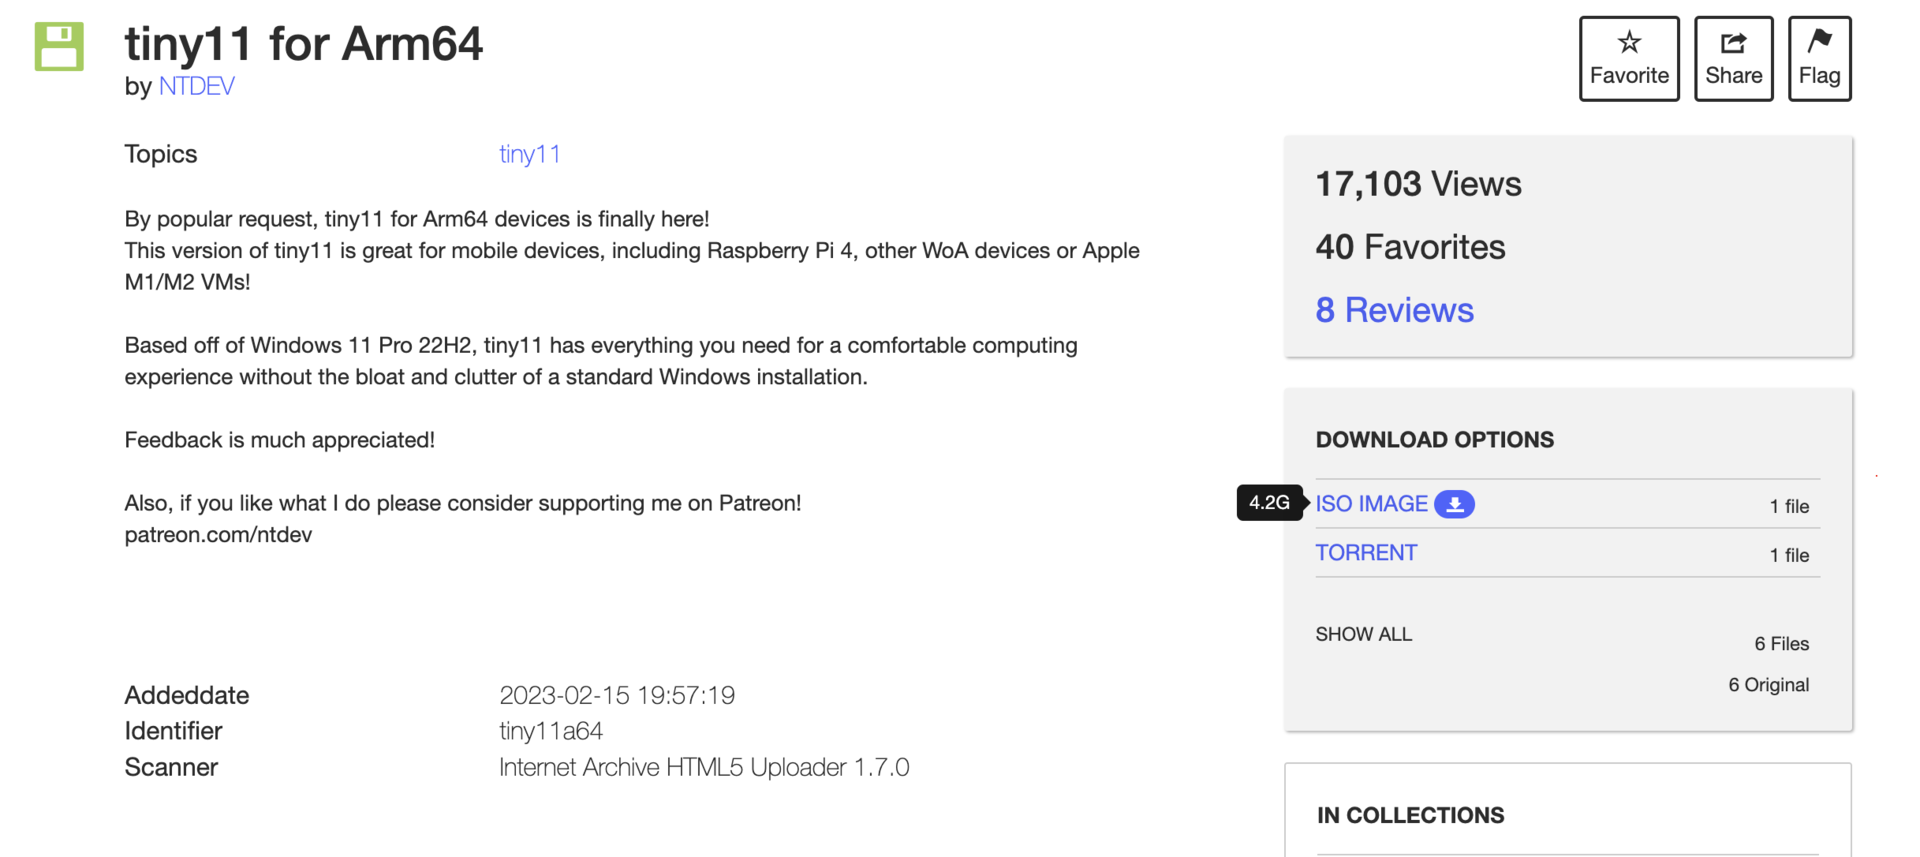The image size is (1920, 857).
Task: Click the tiny11a64 identifier value
Action: point(551,731)
